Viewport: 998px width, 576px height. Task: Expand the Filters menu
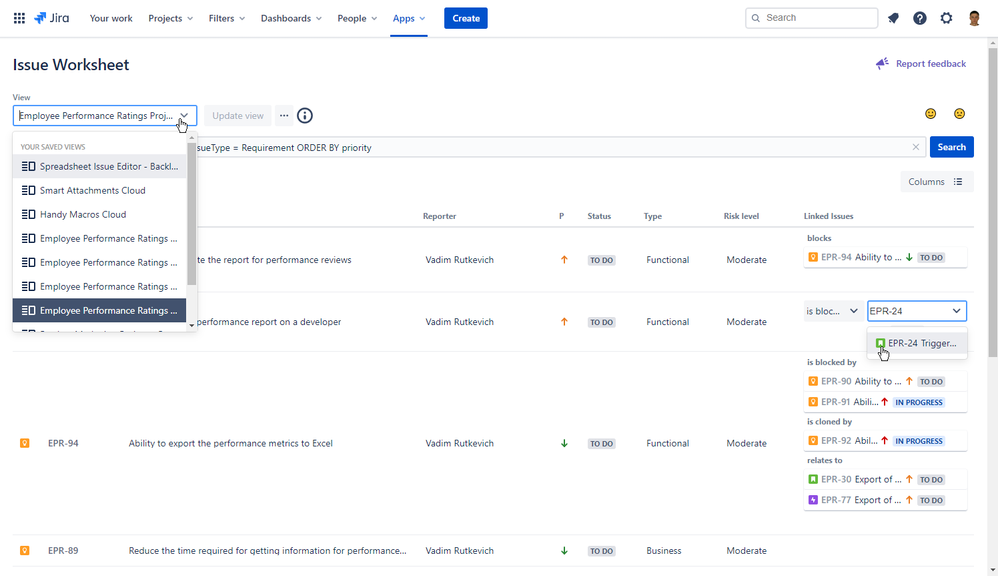pos(227,18)
